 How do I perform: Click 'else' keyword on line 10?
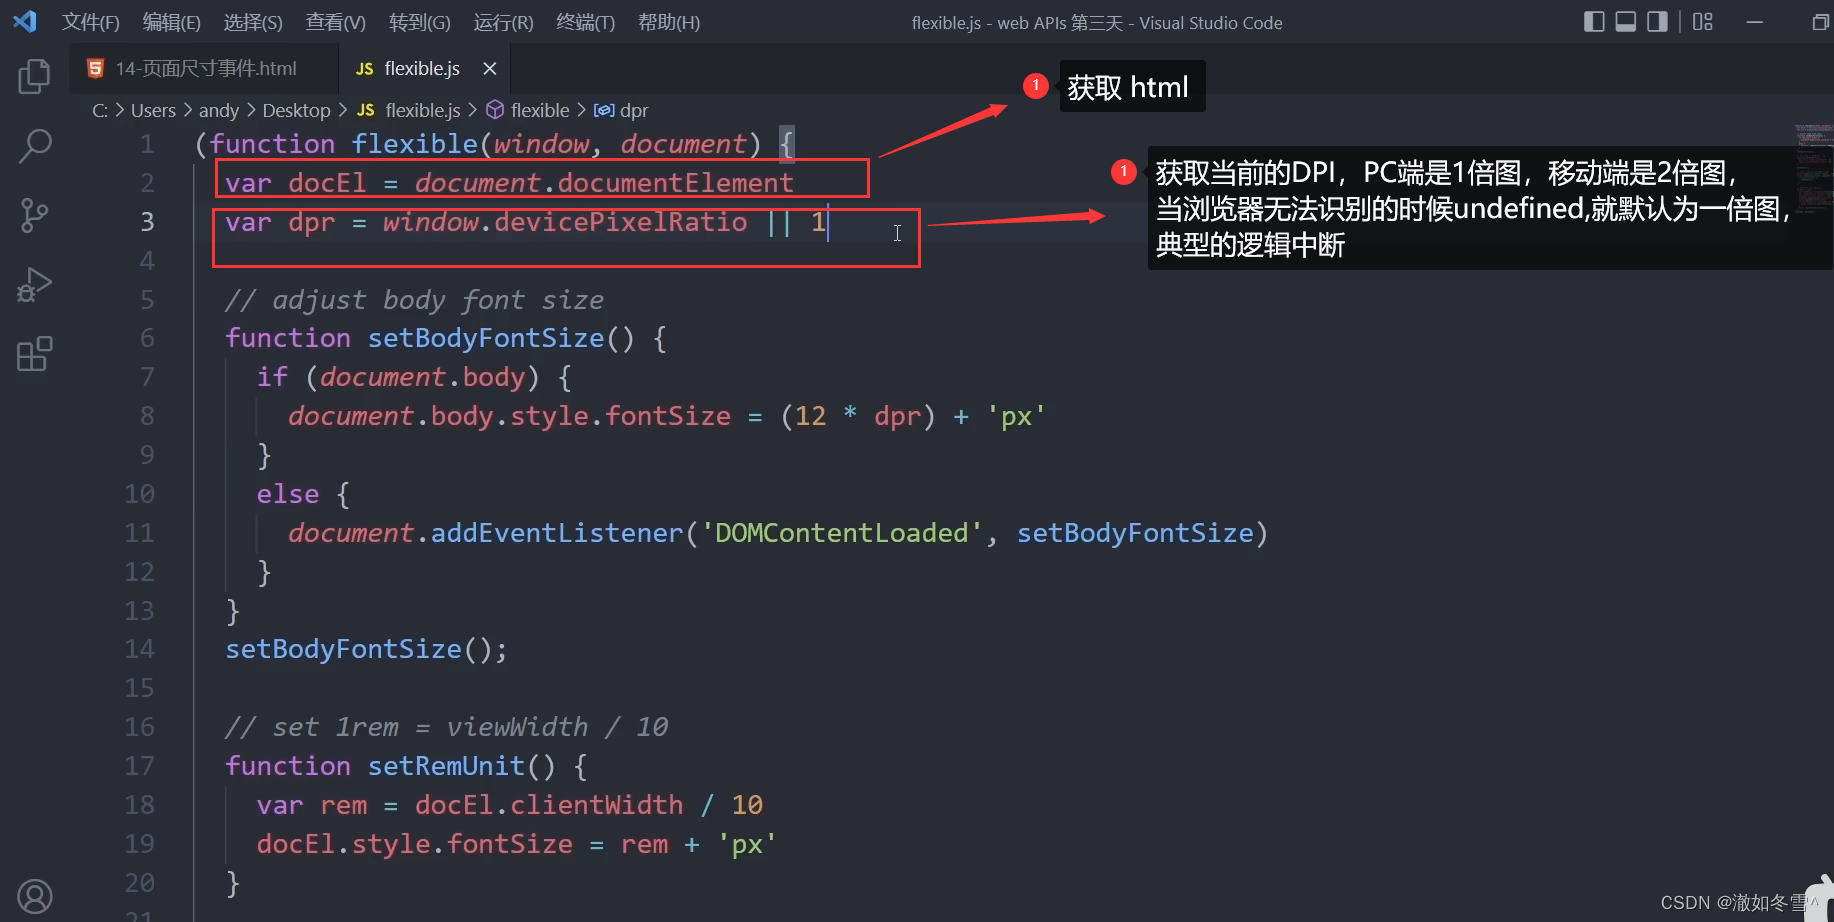(288, 494)
